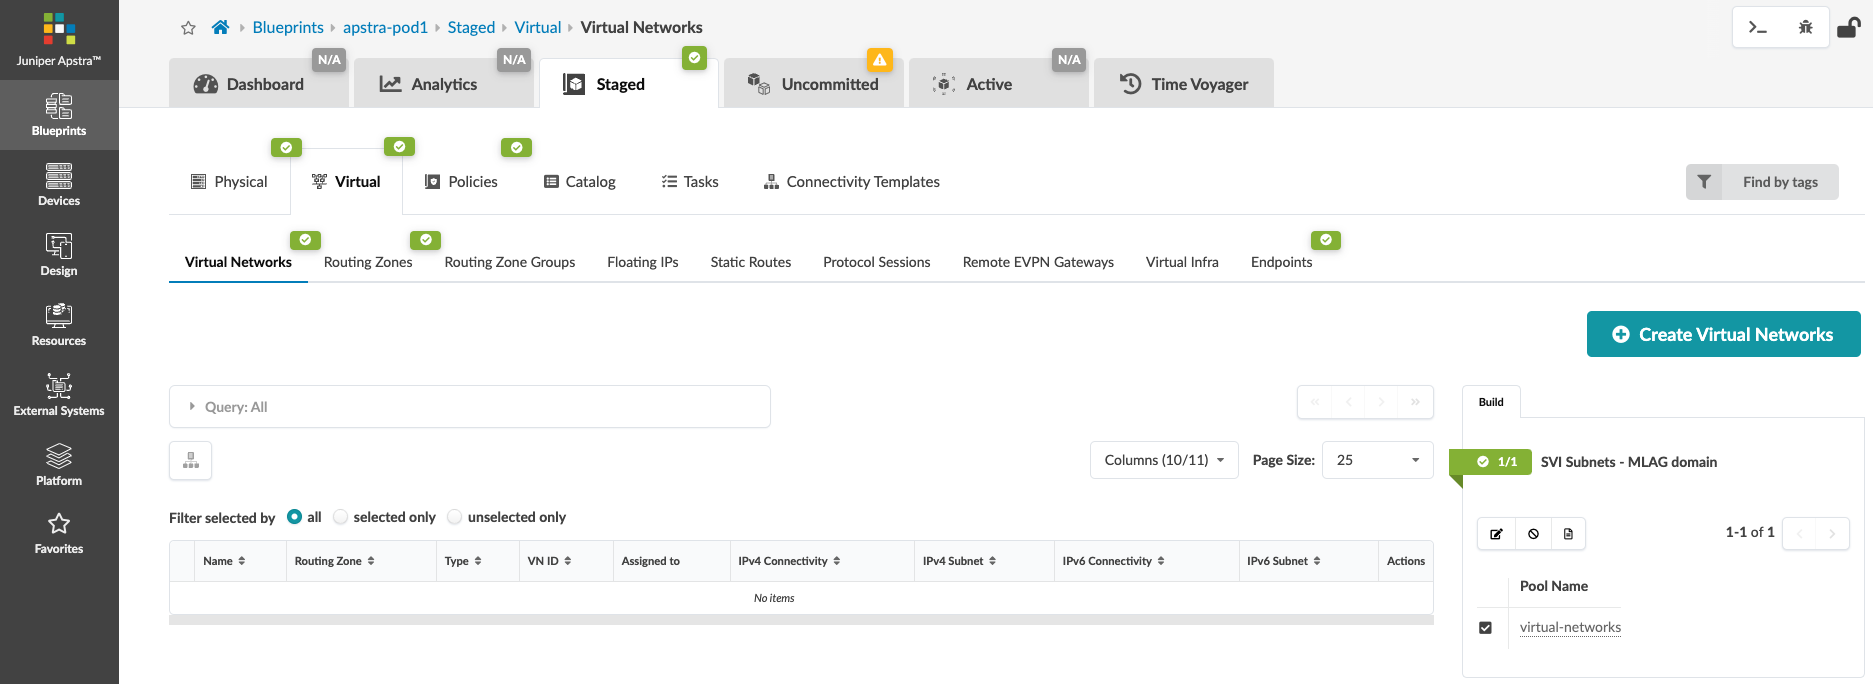
Task: Open the virtual-networks pool link
Action: pos(1570,628)
